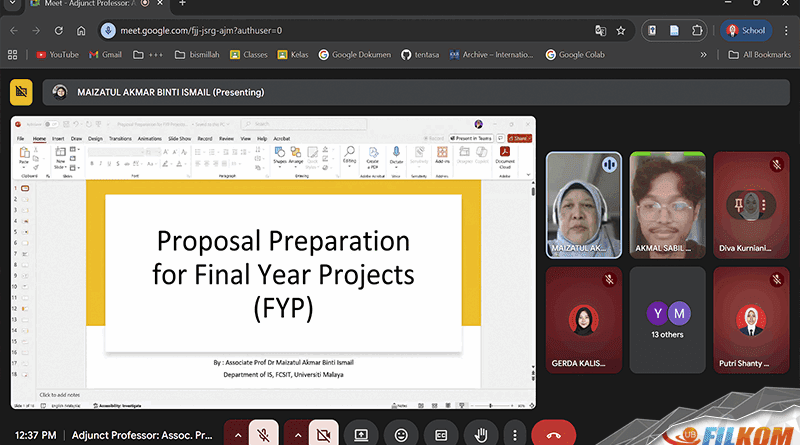Open the Google Colab bookmark
Screen dimensions: 800x445
pos(582,55)
